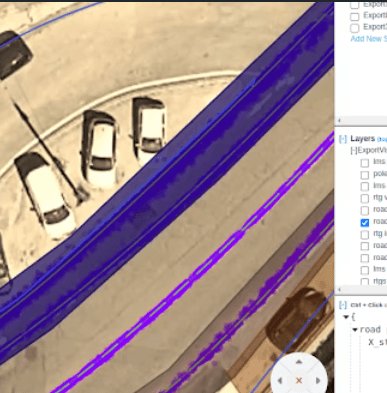387x393 pixels.
Task: Enable the rtg i layer checkbox
Action: [365, 235]
